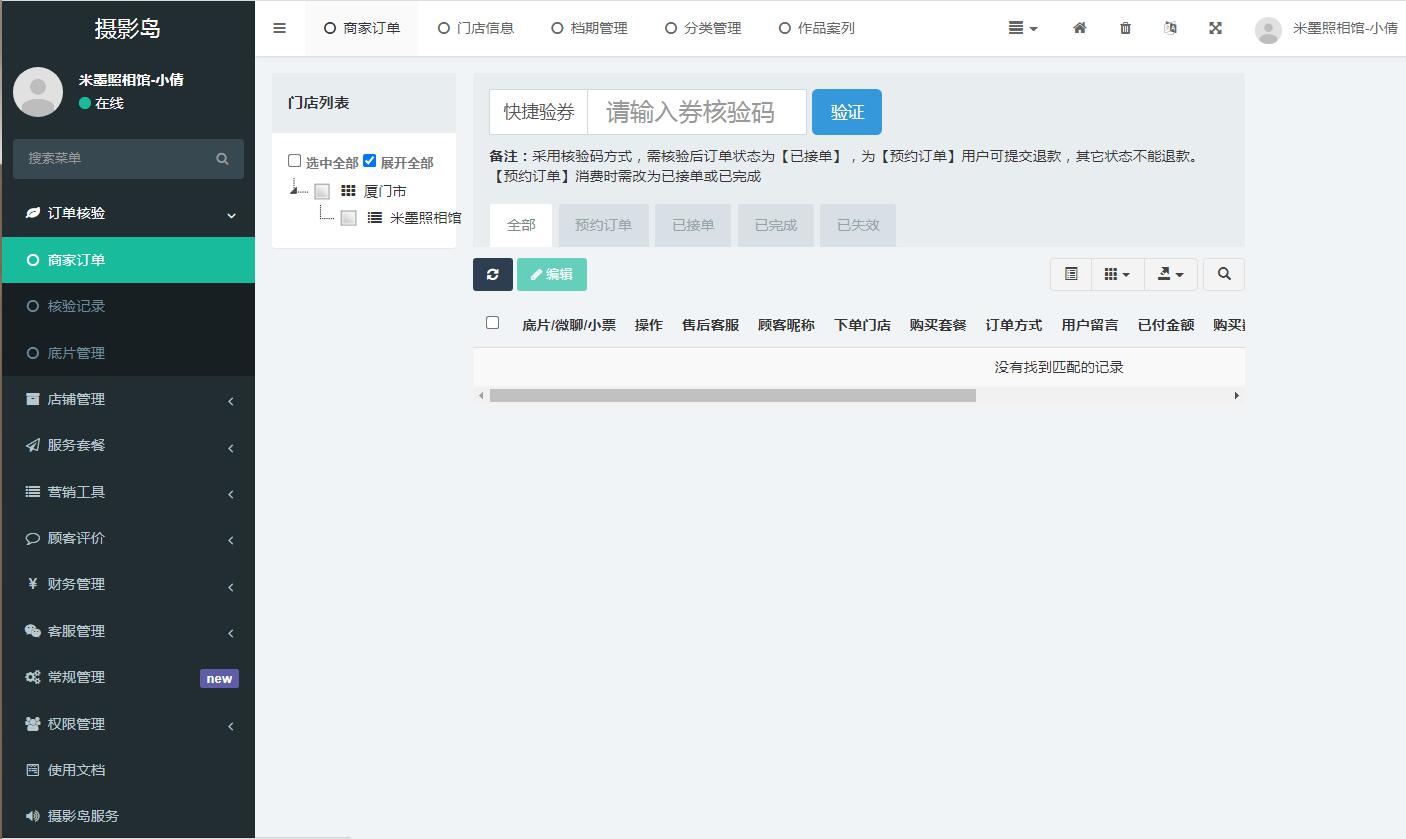Toggle the card view icon above table
Viewport: 1406px width, 839px height.
click(x=1071, y=274)
